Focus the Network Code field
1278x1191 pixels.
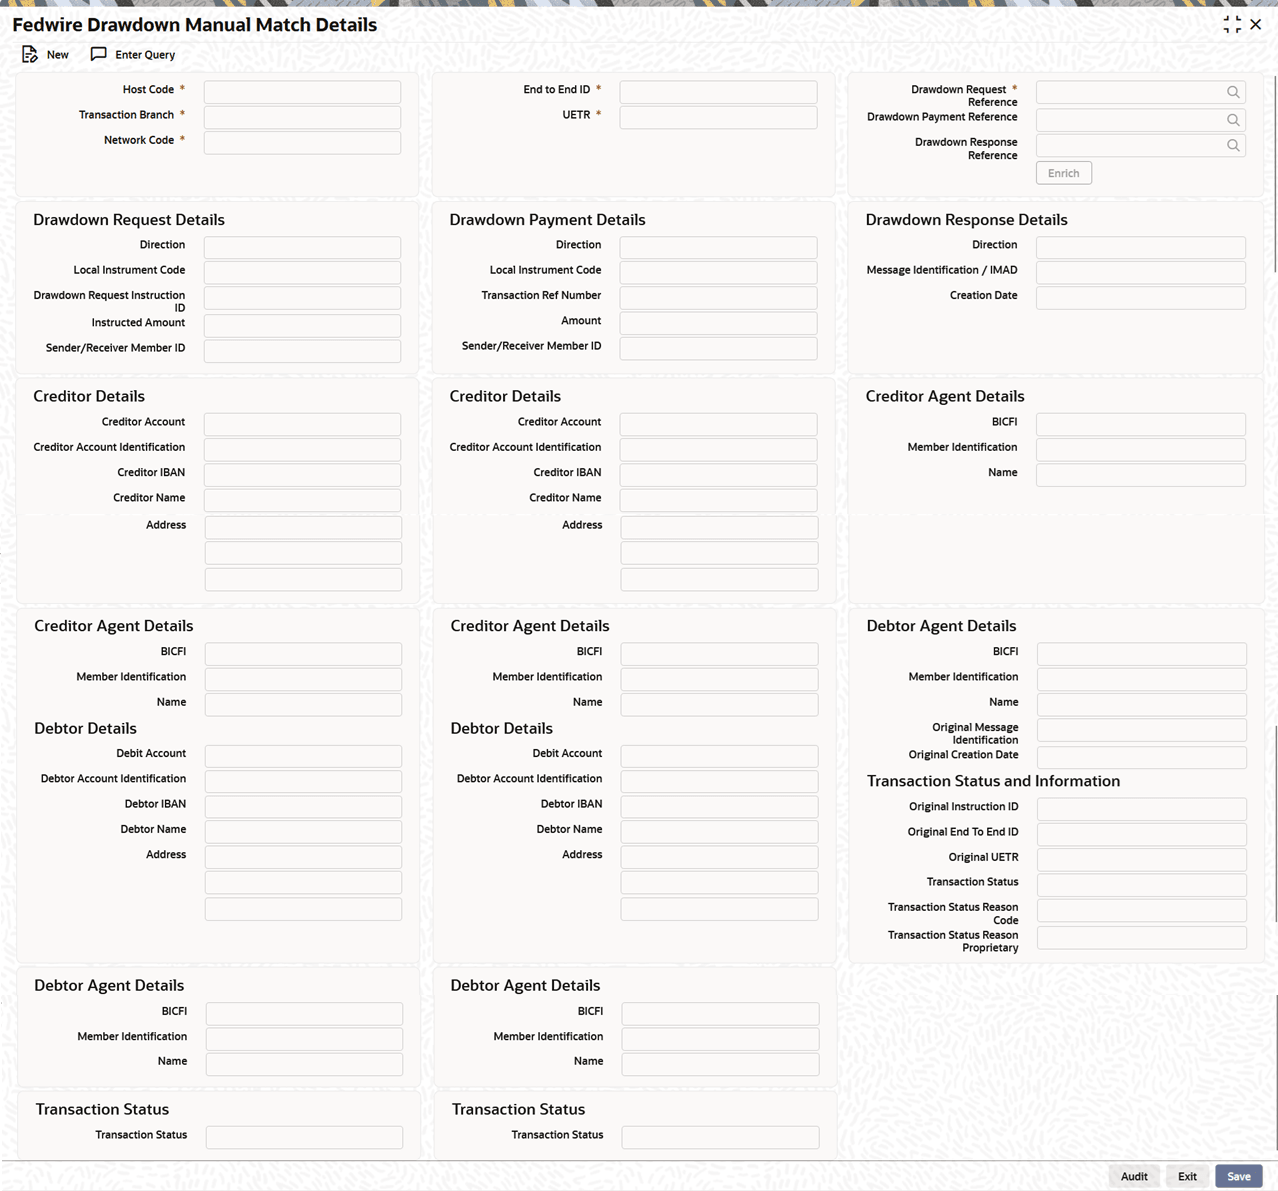(x=302, y=143)
